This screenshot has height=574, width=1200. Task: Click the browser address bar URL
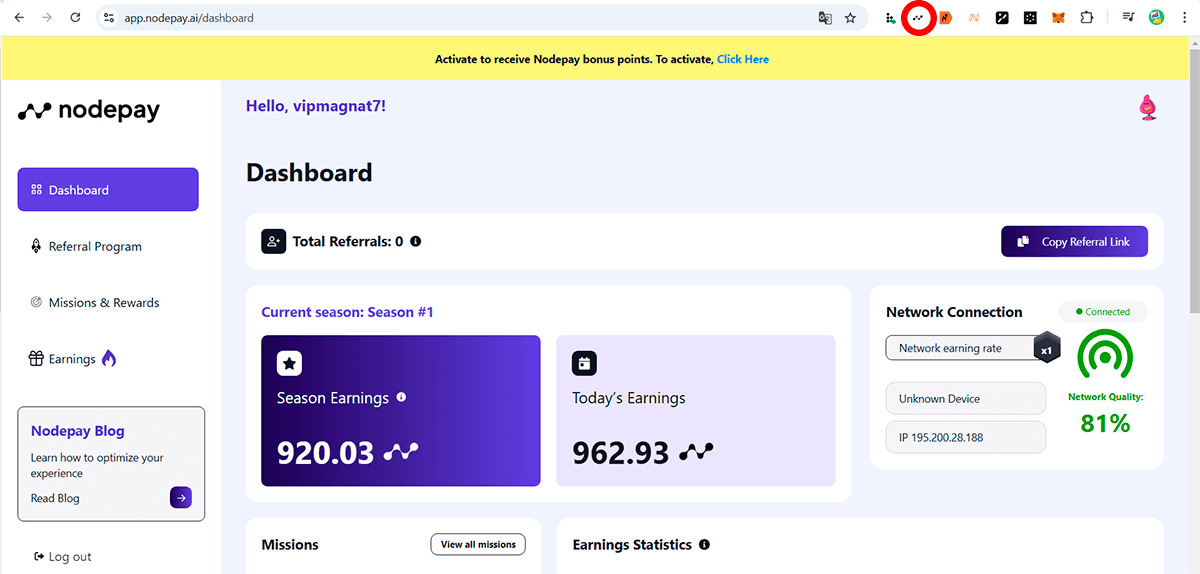(189, 18)
